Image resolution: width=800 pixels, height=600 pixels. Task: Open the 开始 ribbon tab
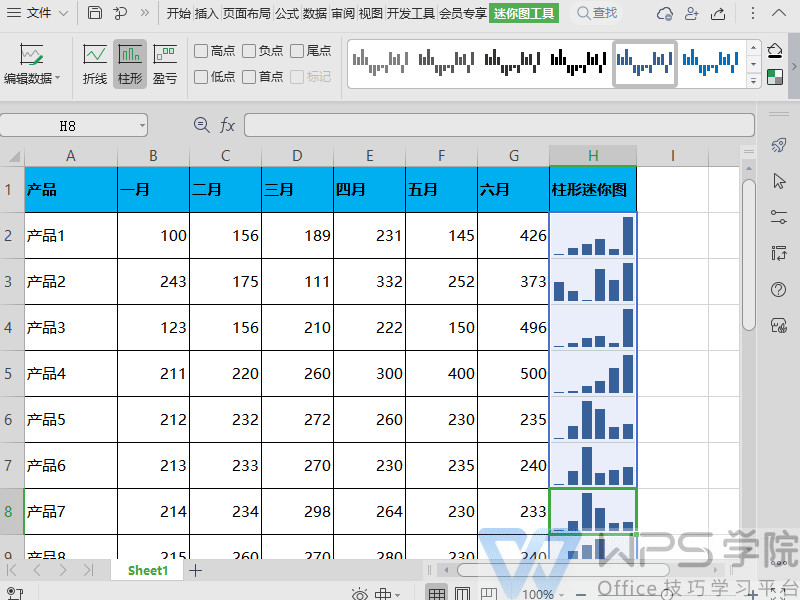pos(179,13)
